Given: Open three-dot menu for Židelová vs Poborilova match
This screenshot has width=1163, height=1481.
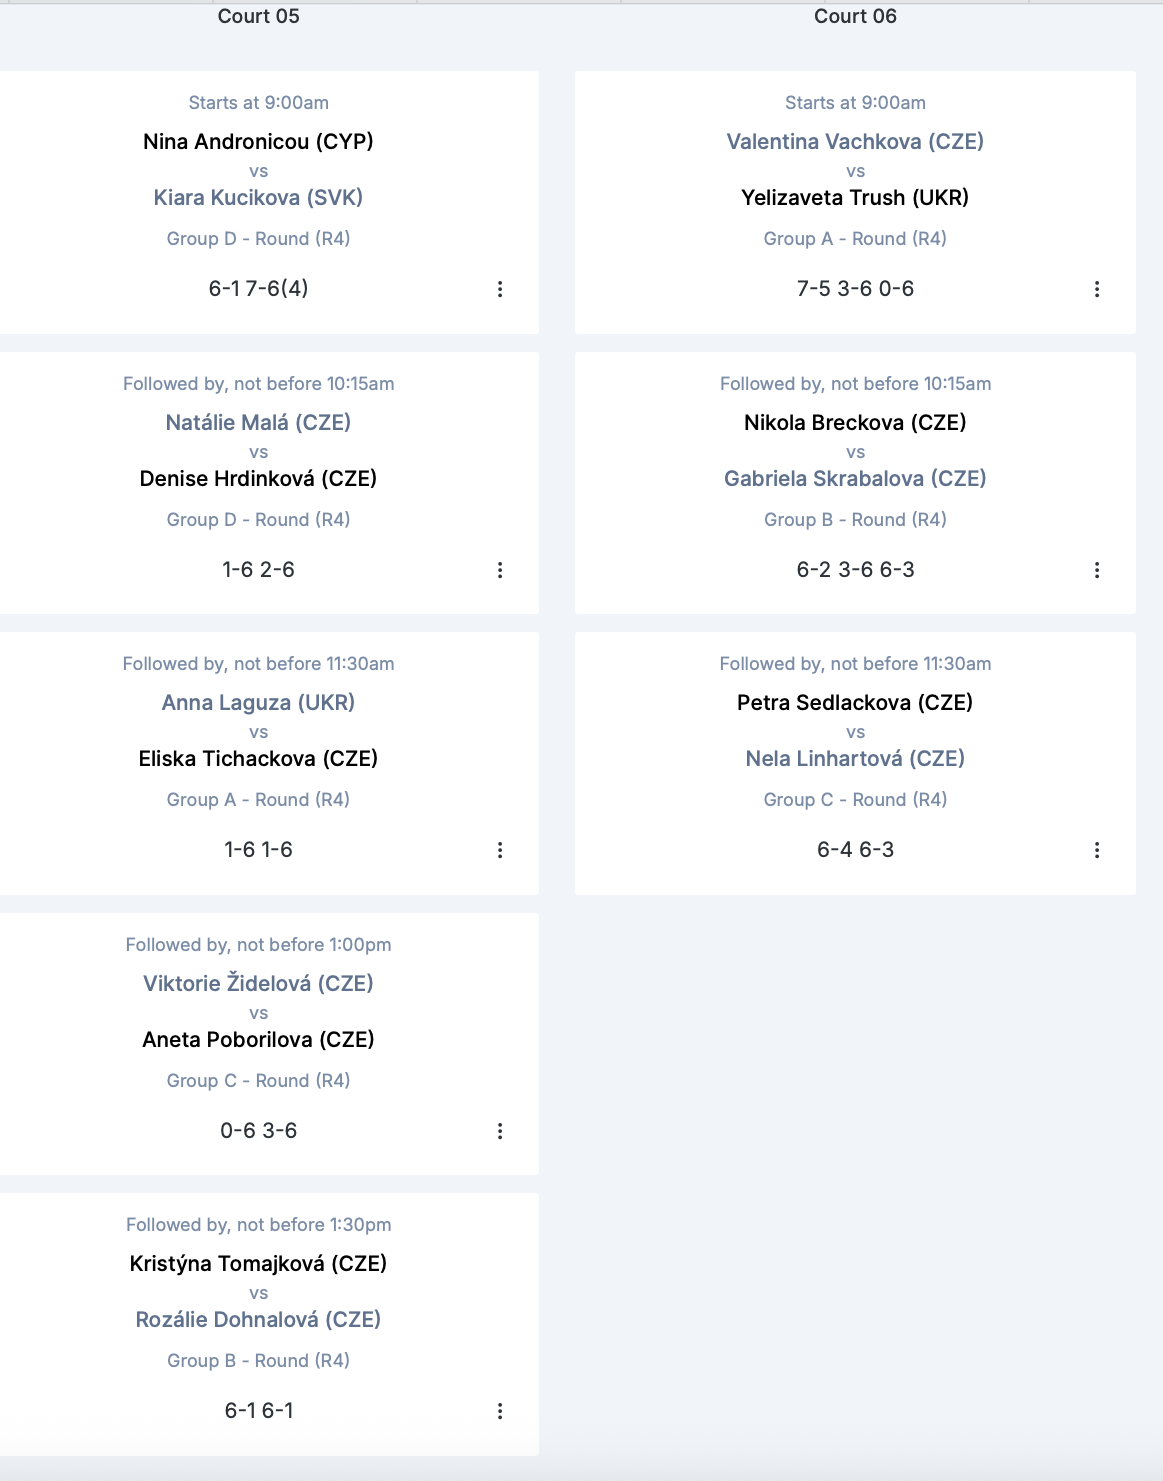Looking at the screenshot, I should click(500, 1131).
